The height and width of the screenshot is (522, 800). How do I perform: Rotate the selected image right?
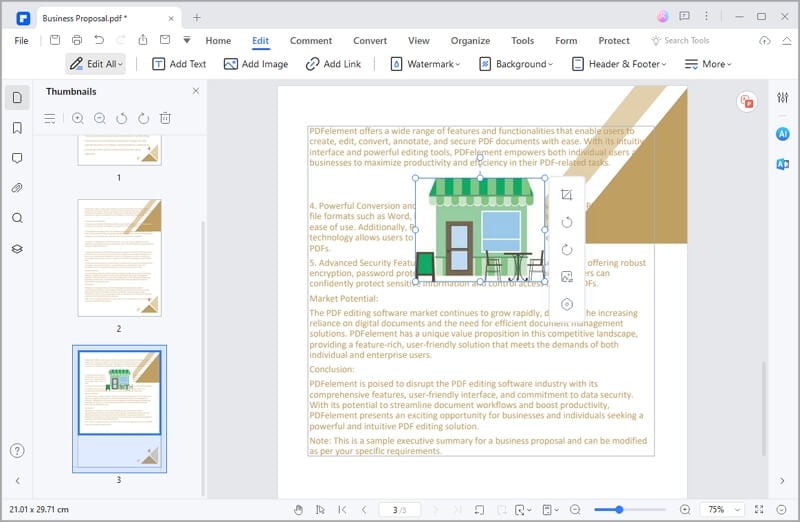click(x=566, y=250)
